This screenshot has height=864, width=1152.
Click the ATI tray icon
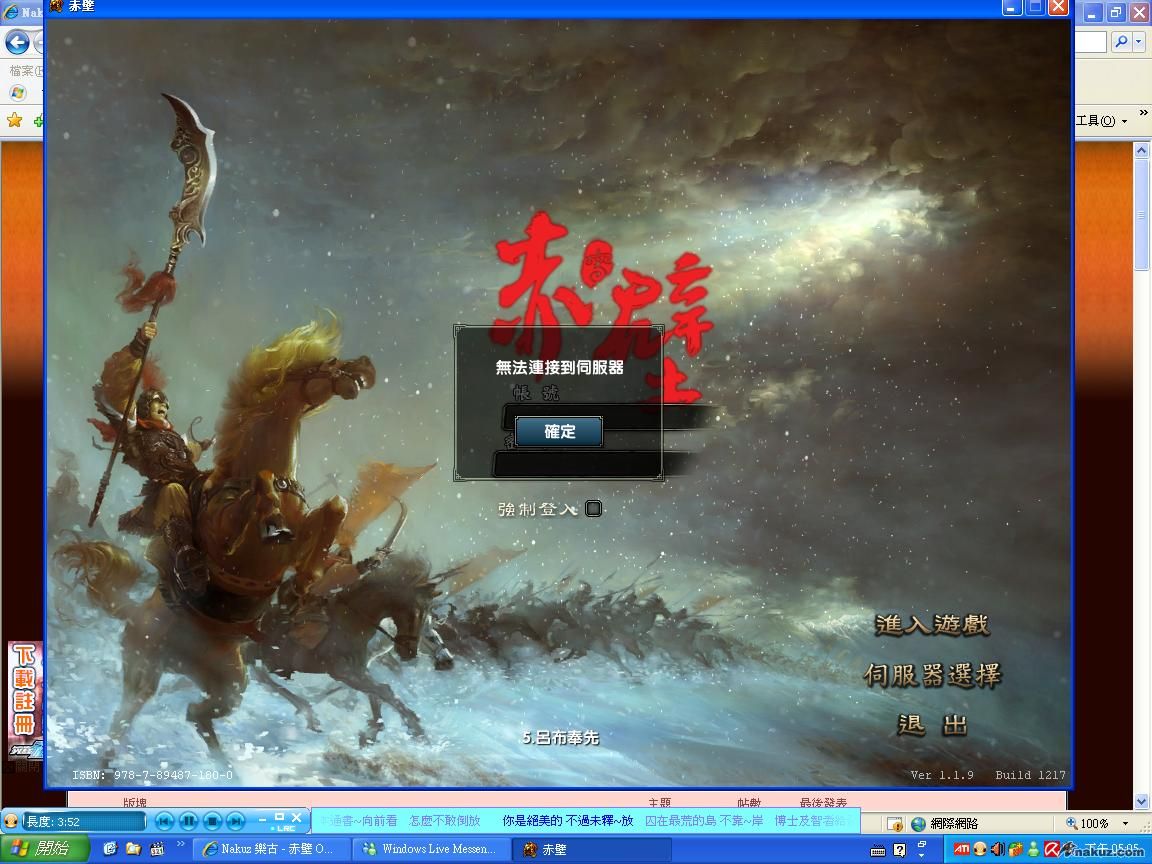click(962, 850)
